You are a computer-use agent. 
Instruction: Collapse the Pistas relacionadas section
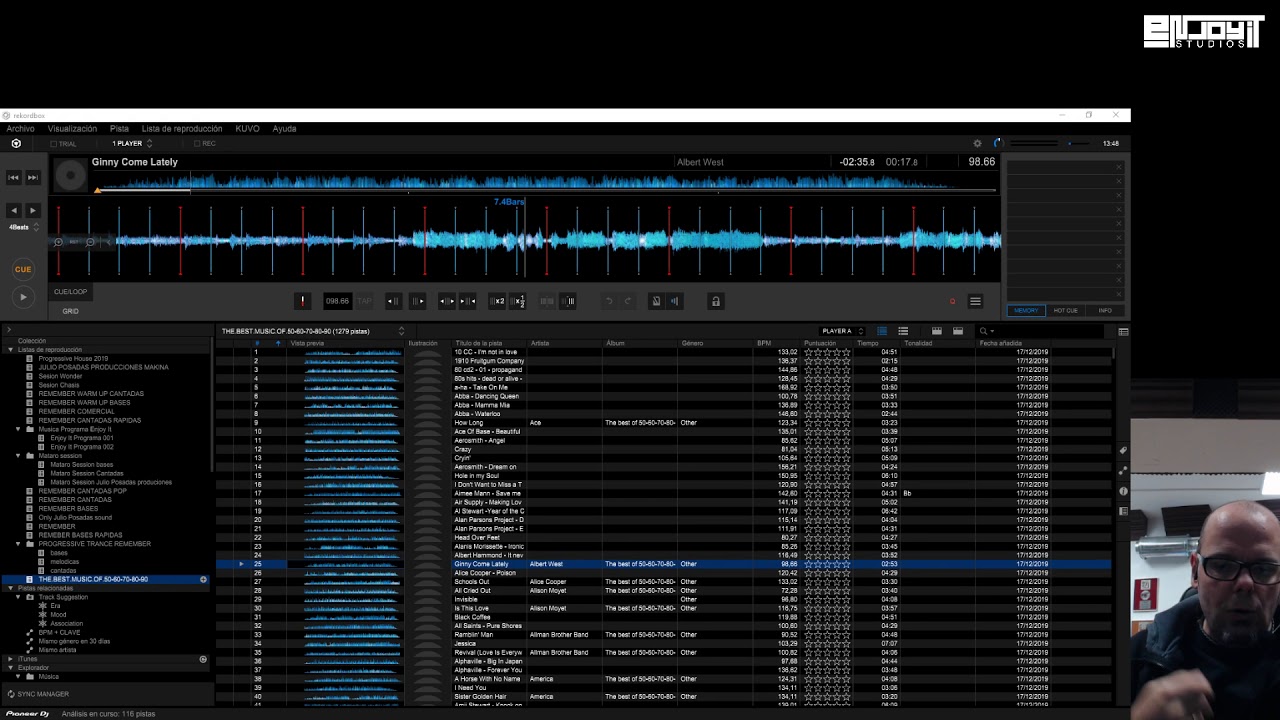pos(10,588)
